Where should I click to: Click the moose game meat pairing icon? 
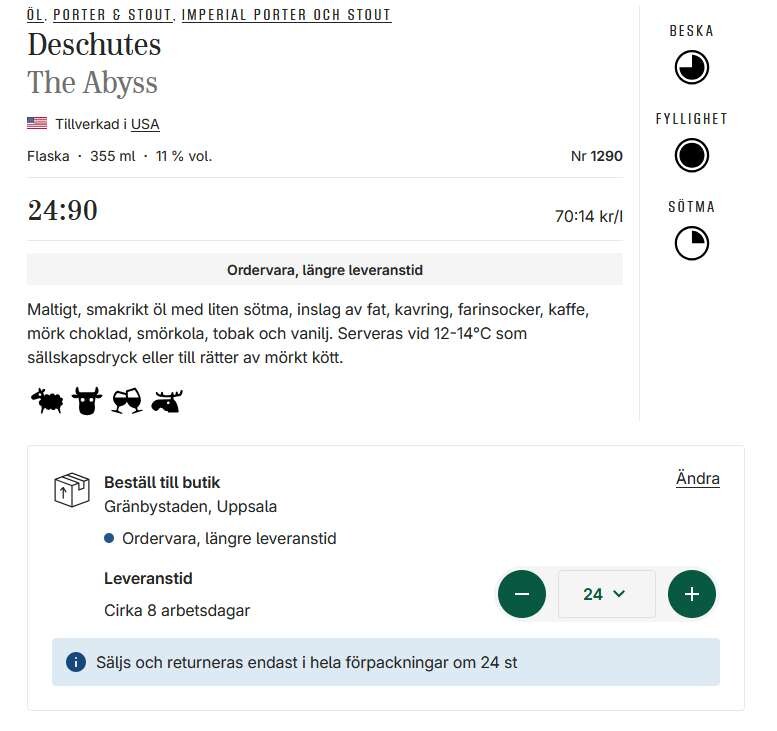point(167,402)
